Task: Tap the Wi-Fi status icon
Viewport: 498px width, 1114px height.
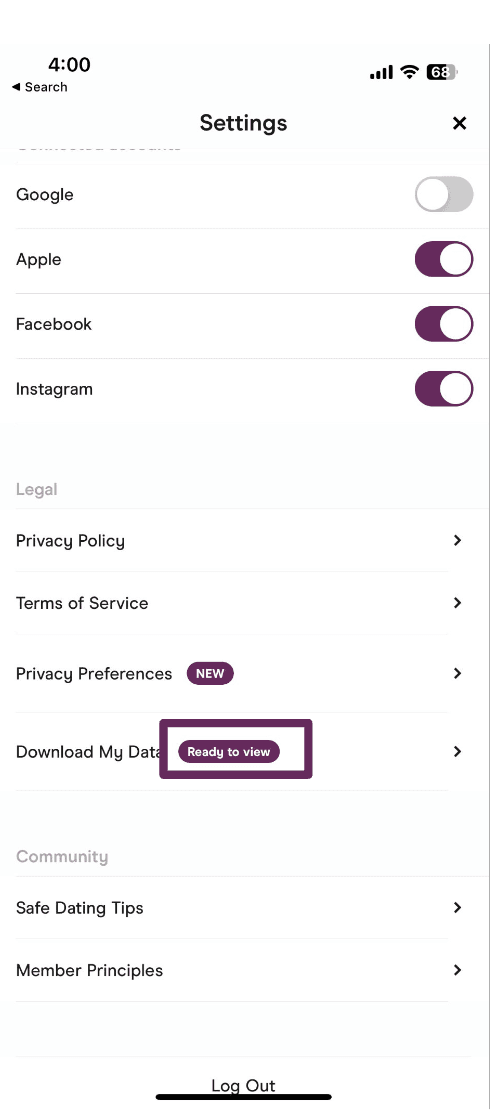Action: pos(409,72)
